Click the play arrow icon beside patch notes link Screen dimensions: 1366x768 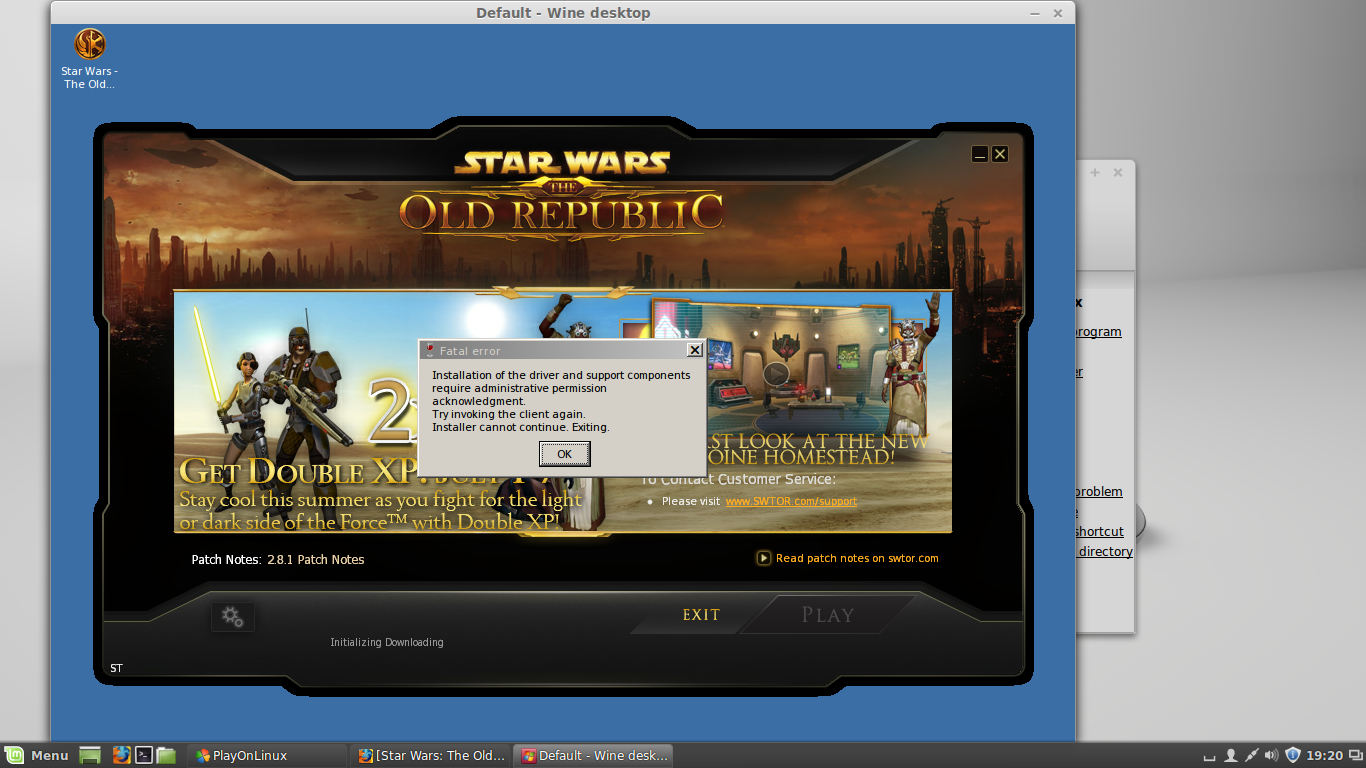click(x=764, y=558)
